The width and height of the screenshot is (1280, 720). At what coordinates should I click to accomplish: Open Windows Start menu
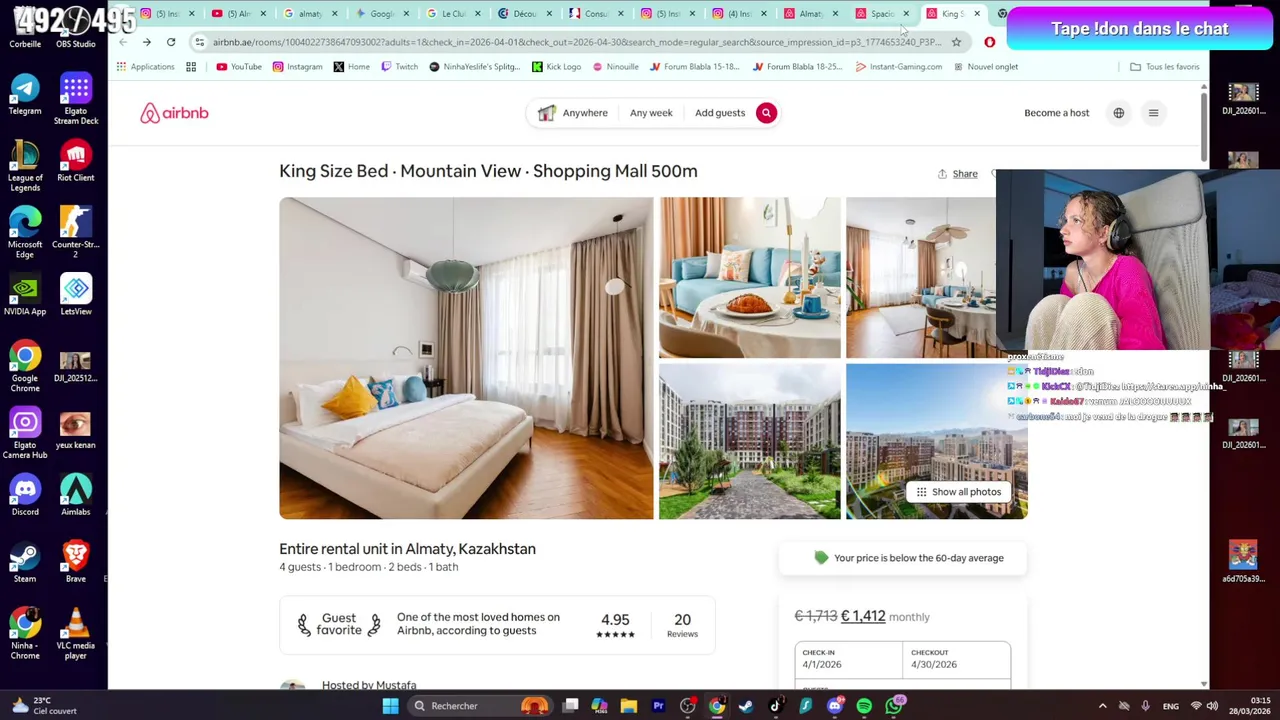390,706
